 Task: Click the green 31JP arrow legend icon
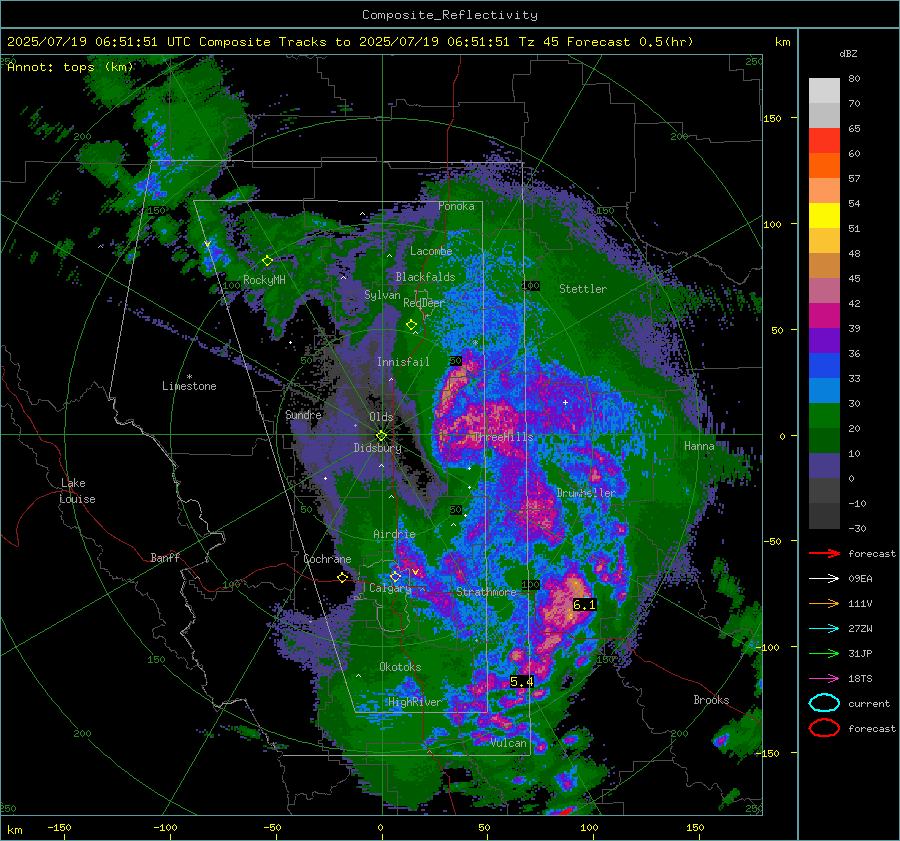tap(824, 653)
